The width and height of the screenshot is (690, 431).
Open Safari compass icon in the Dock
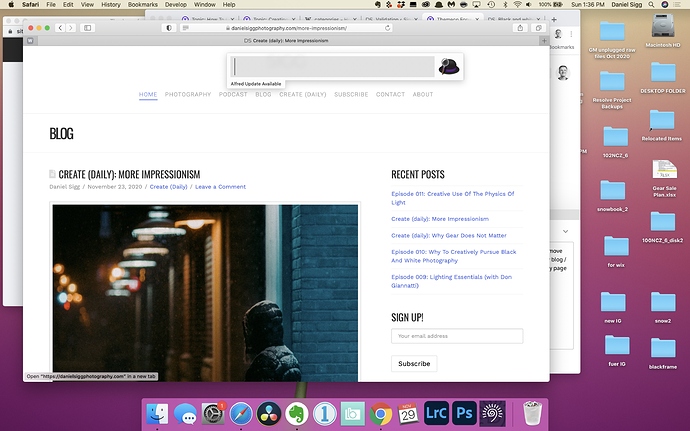click(x=241, y=414)
